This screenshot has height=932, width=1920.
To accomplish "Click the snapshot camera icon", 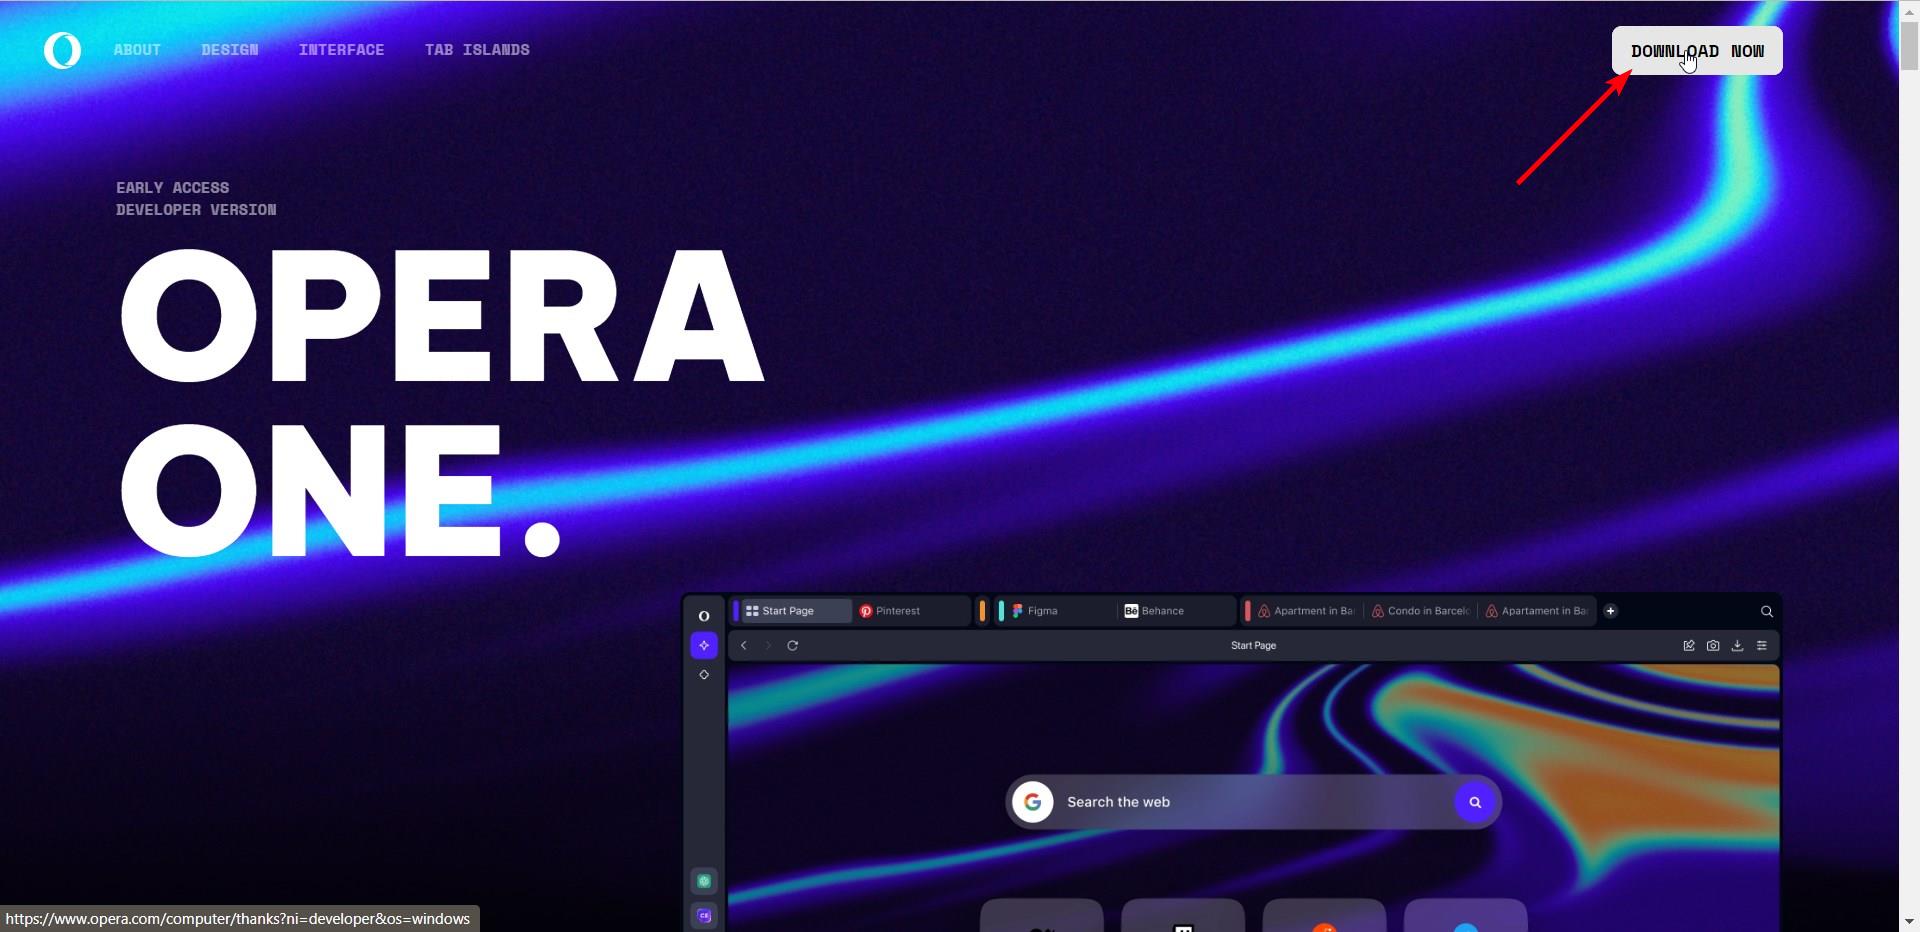I will point(1713,646).
